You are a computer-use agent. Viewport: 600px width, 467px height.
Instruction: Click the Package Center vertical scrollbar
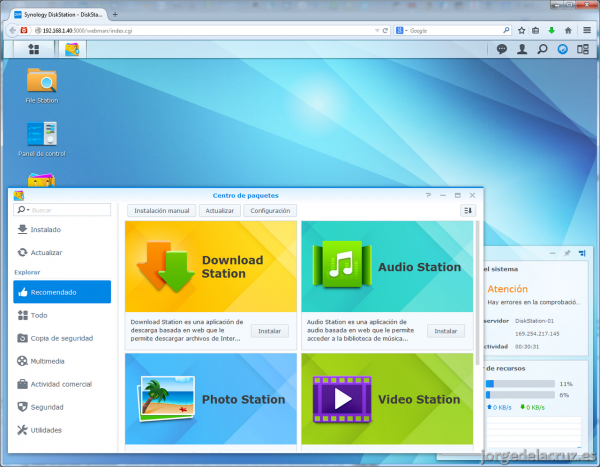(x=478, y=293)
